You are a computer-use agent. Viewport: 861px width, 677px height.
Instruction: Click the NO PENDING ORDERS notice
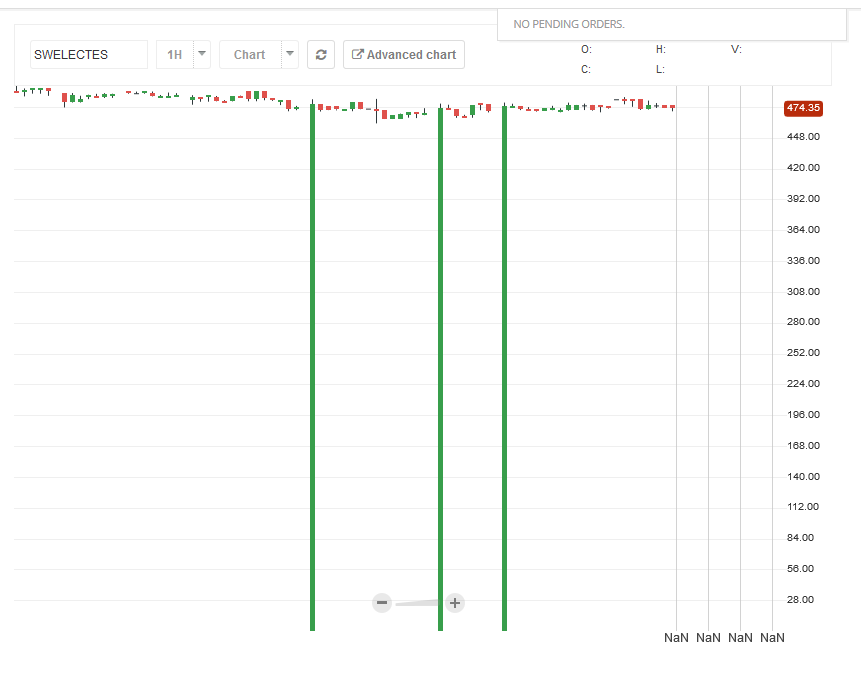569,24
